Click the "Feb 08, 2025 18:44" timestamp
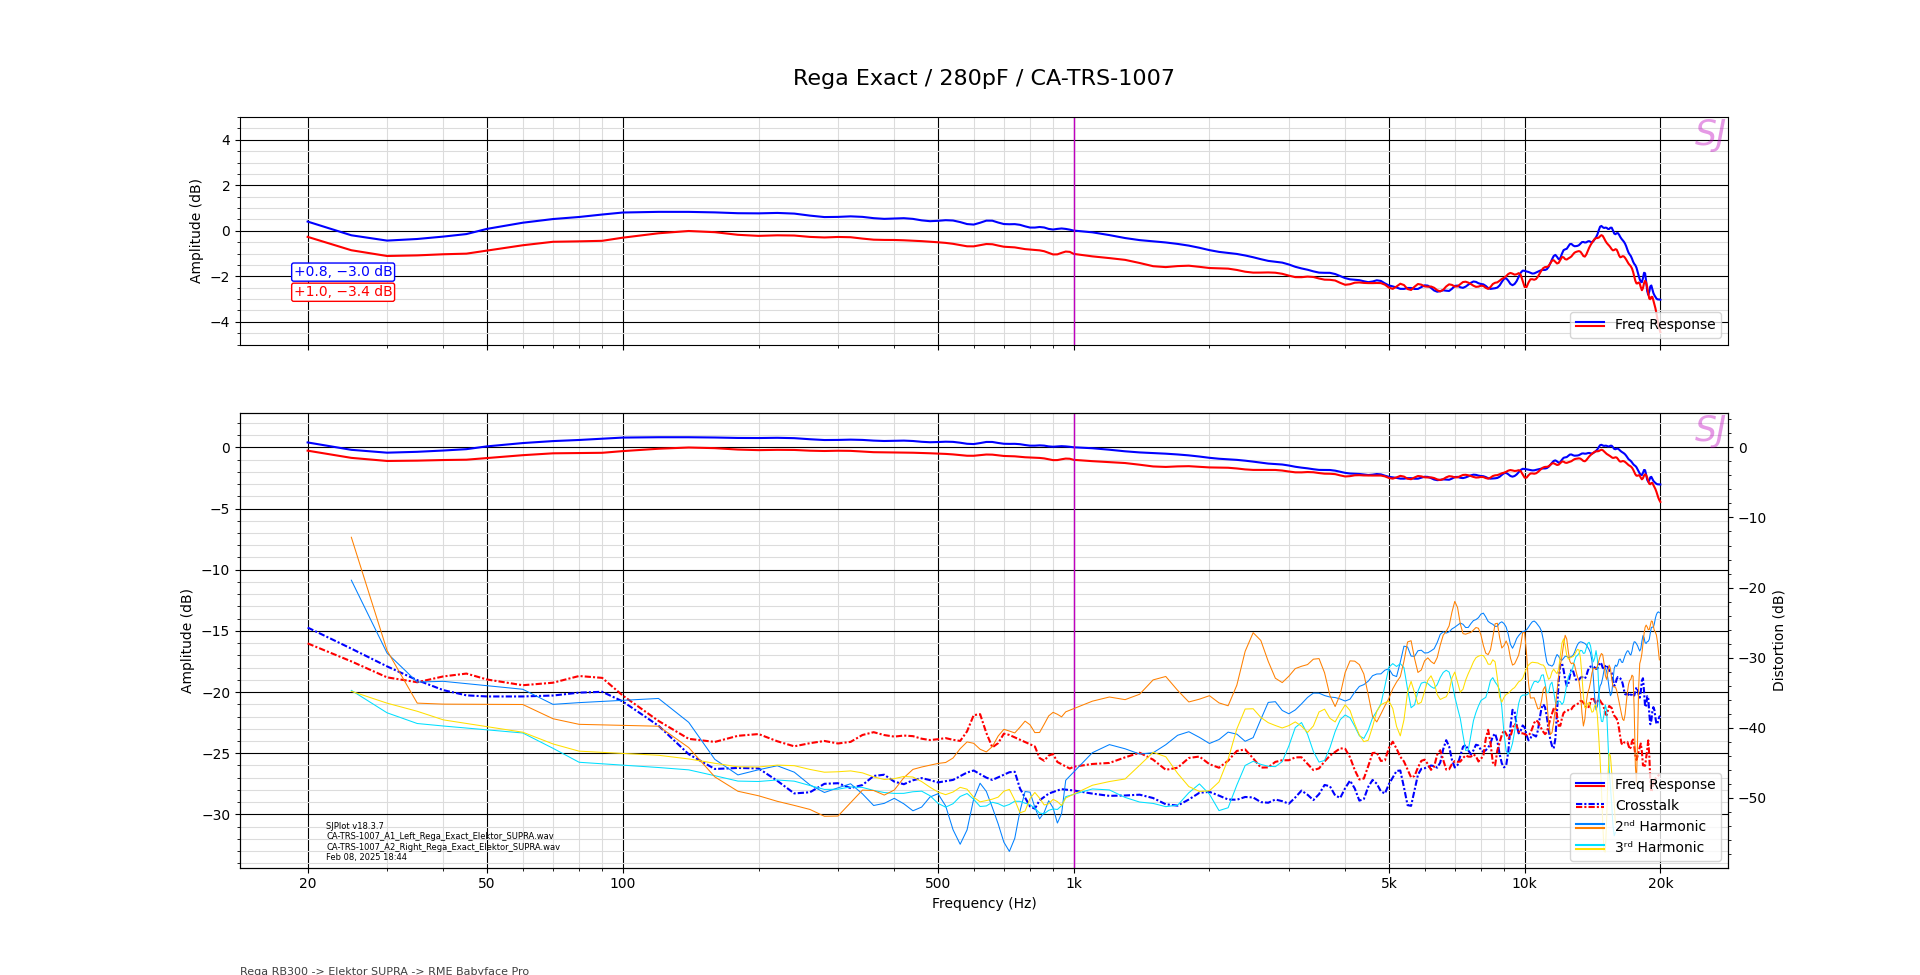This screenshot has height=975, width=1920. [x=366, y=857]
